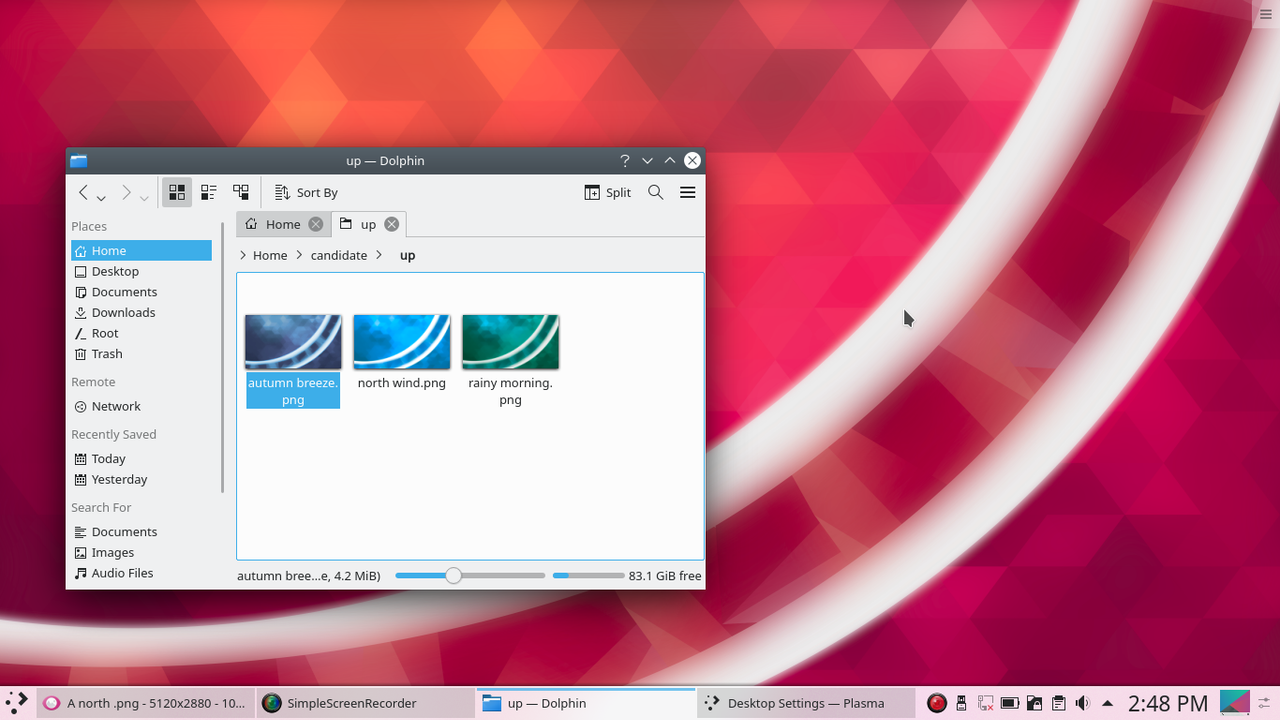The image size is (1280, 720).
Task: Switch to up — Dolphin taskbar entry
Action: point(585,703)
